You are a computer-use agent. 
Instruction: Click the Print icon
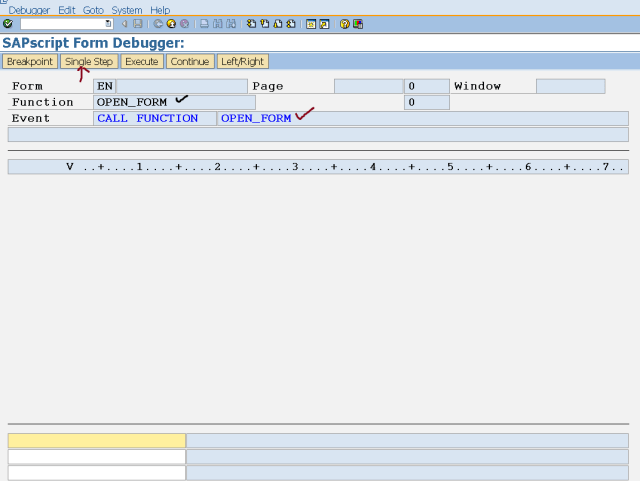pyautogui.click(x=205, y=23)
